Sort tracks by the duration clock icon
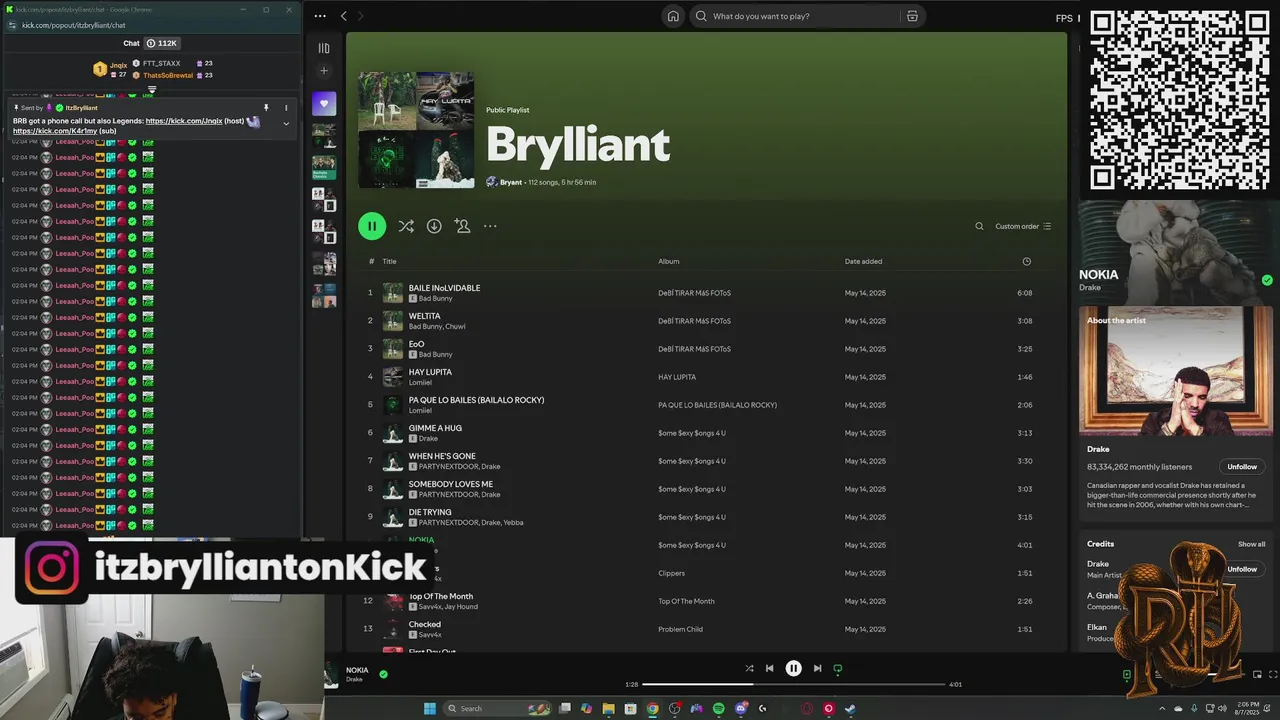This screenshot has height=720, width=1280. [1026, 261]
